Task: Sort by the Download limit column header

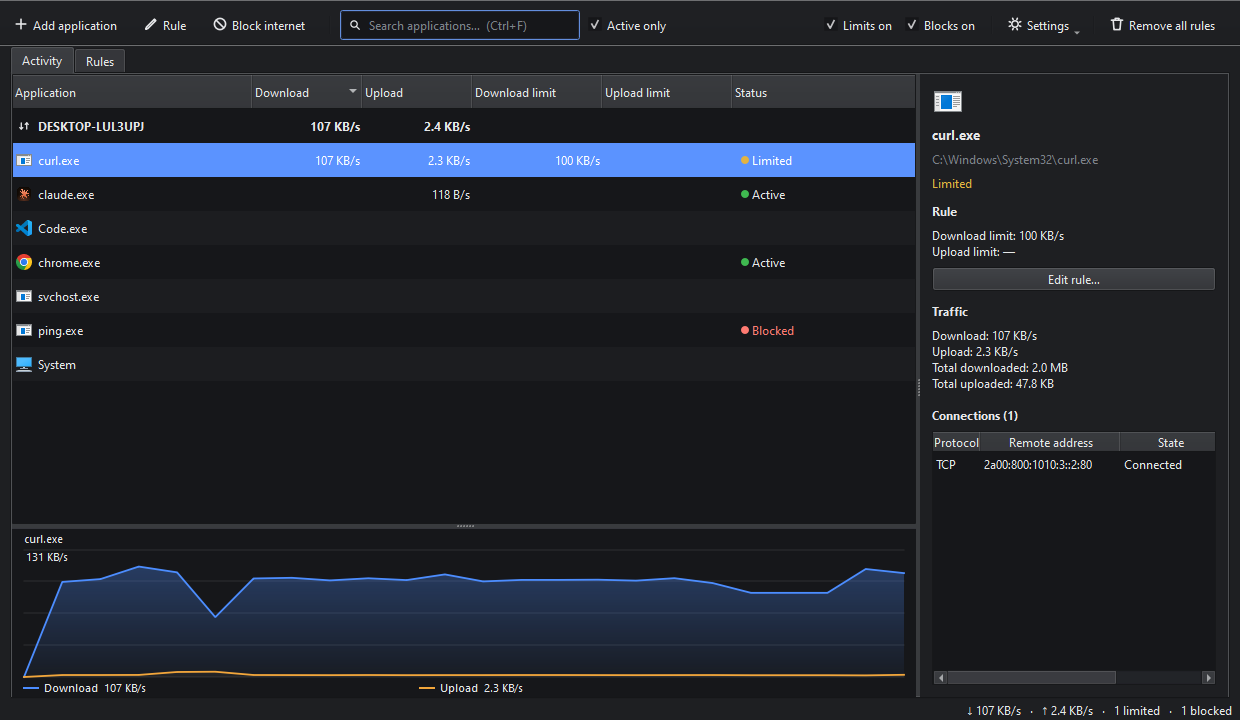Action: 536,92
